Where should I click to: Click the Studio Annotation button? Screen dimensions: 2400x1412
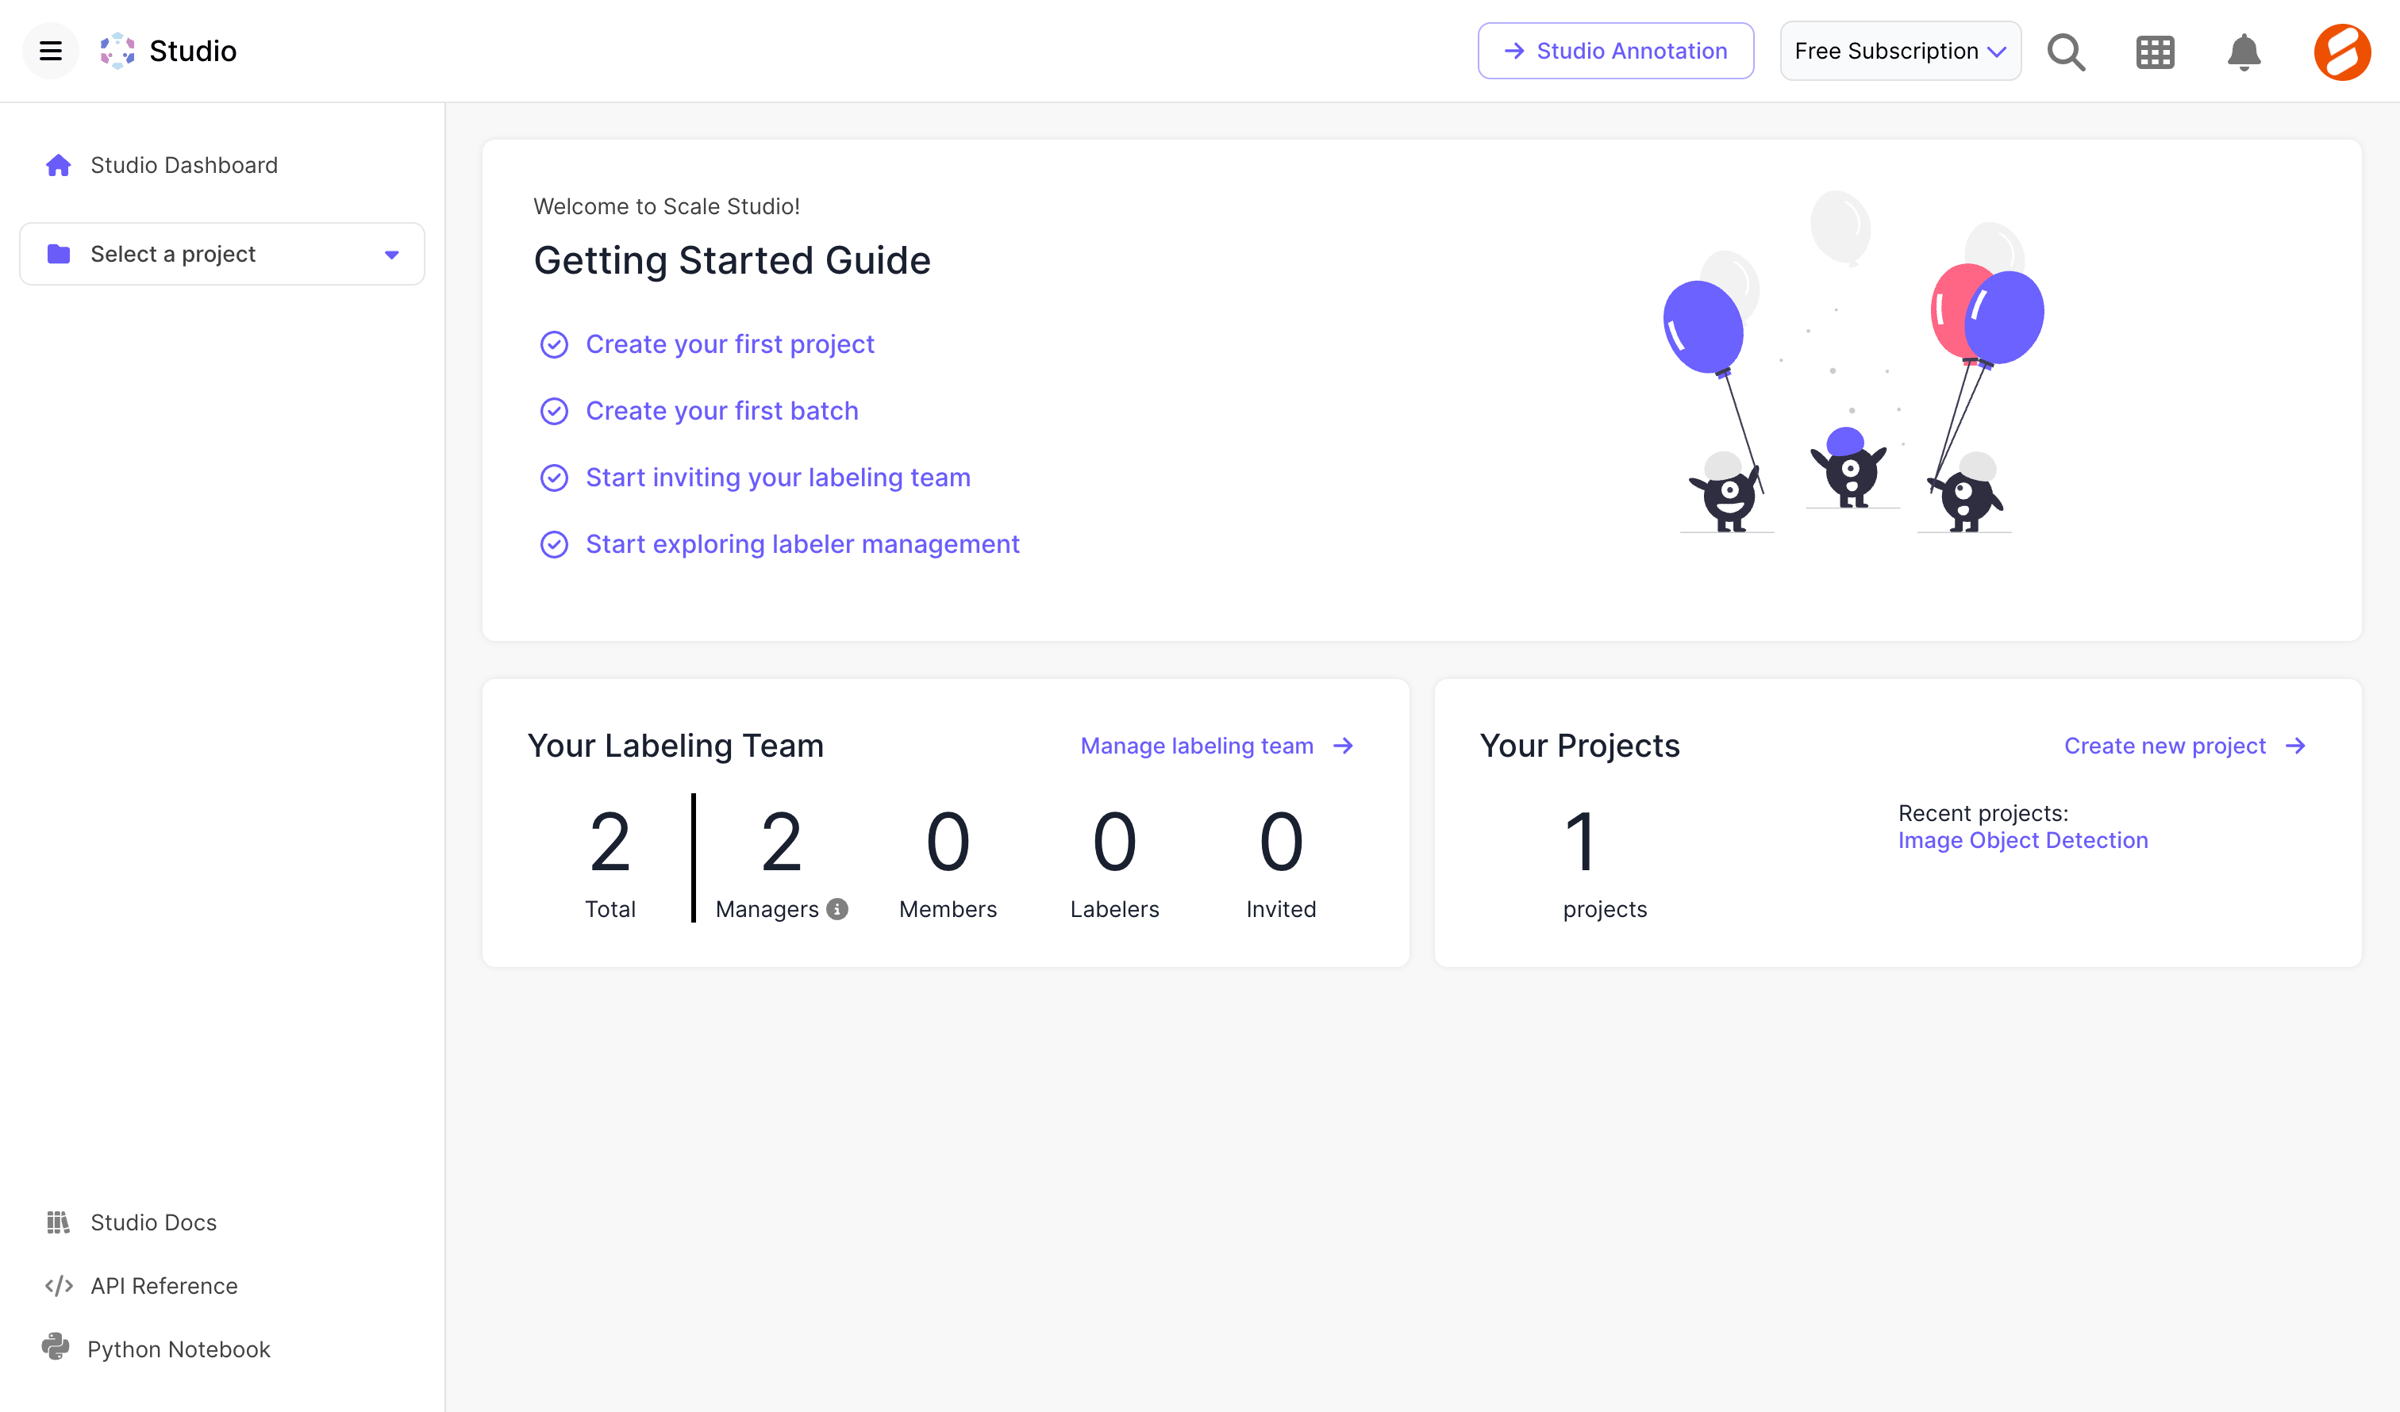click(x=1616, y=51)
